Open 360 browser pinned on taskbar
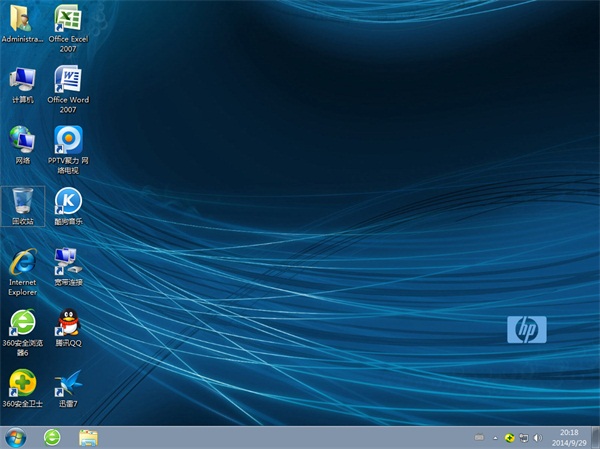This screenshot has width=600, height=449. click(x=52, y=437)
